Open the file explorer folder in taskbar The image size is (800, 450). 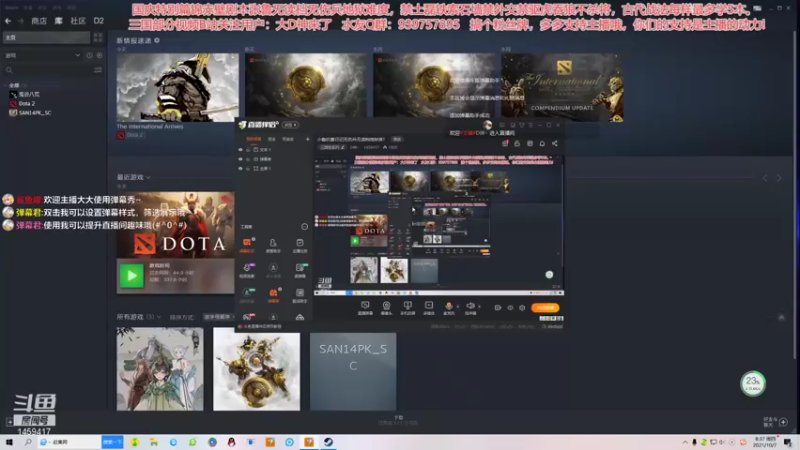tap(154, 442)
